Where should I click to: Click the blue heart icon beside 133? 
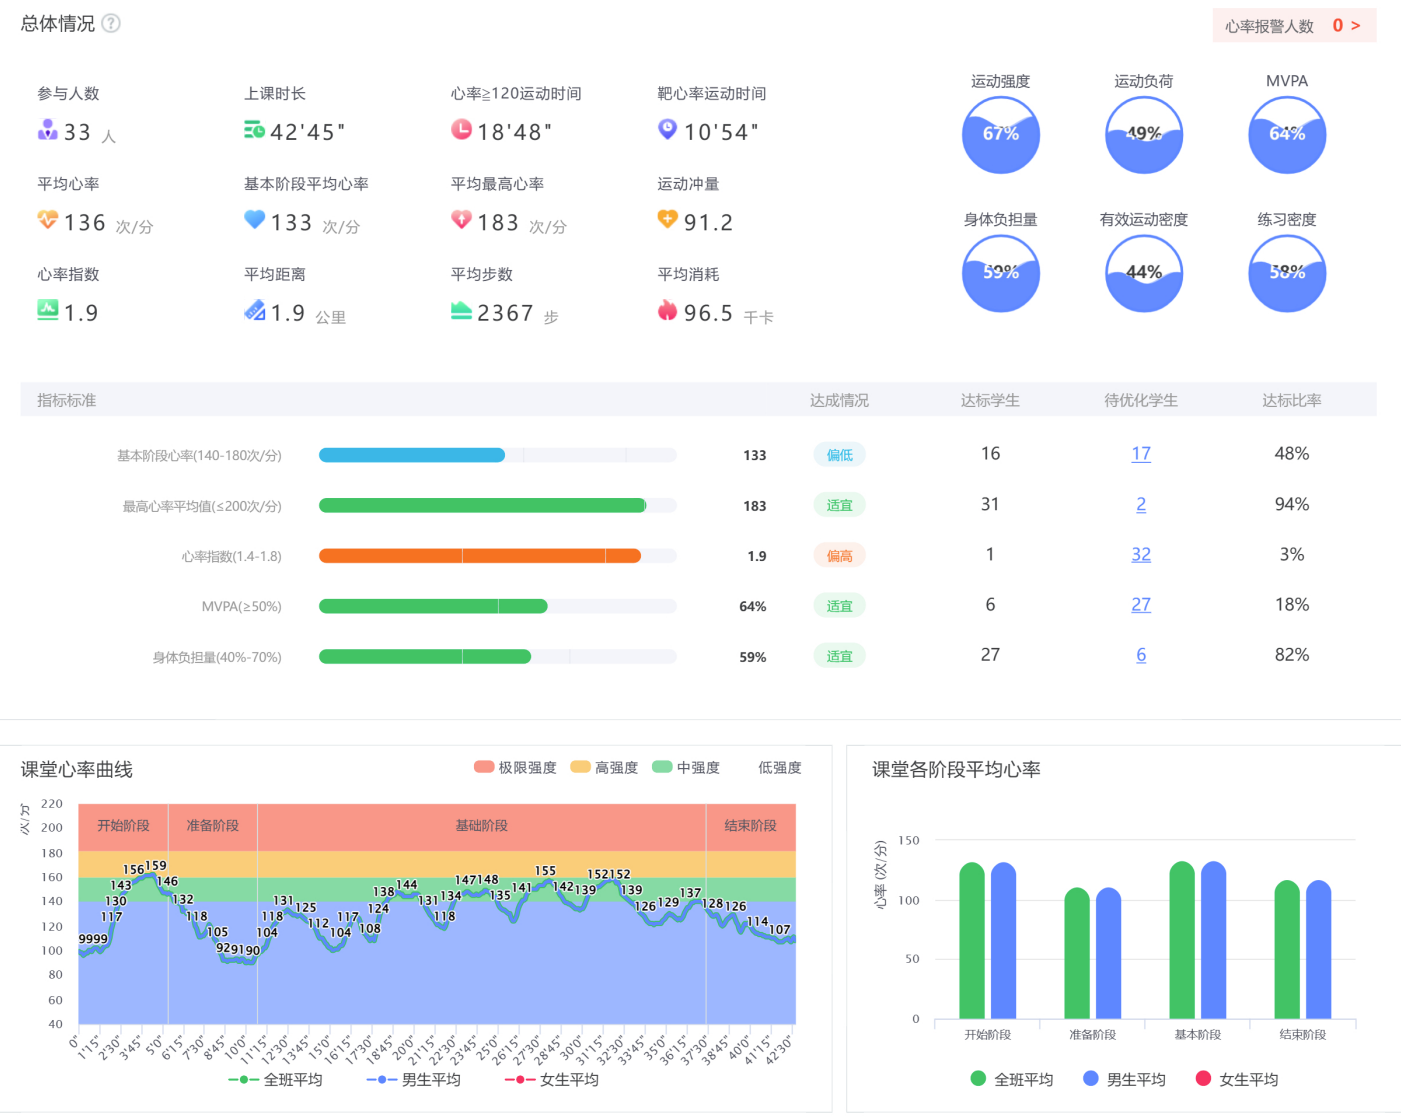254,219
